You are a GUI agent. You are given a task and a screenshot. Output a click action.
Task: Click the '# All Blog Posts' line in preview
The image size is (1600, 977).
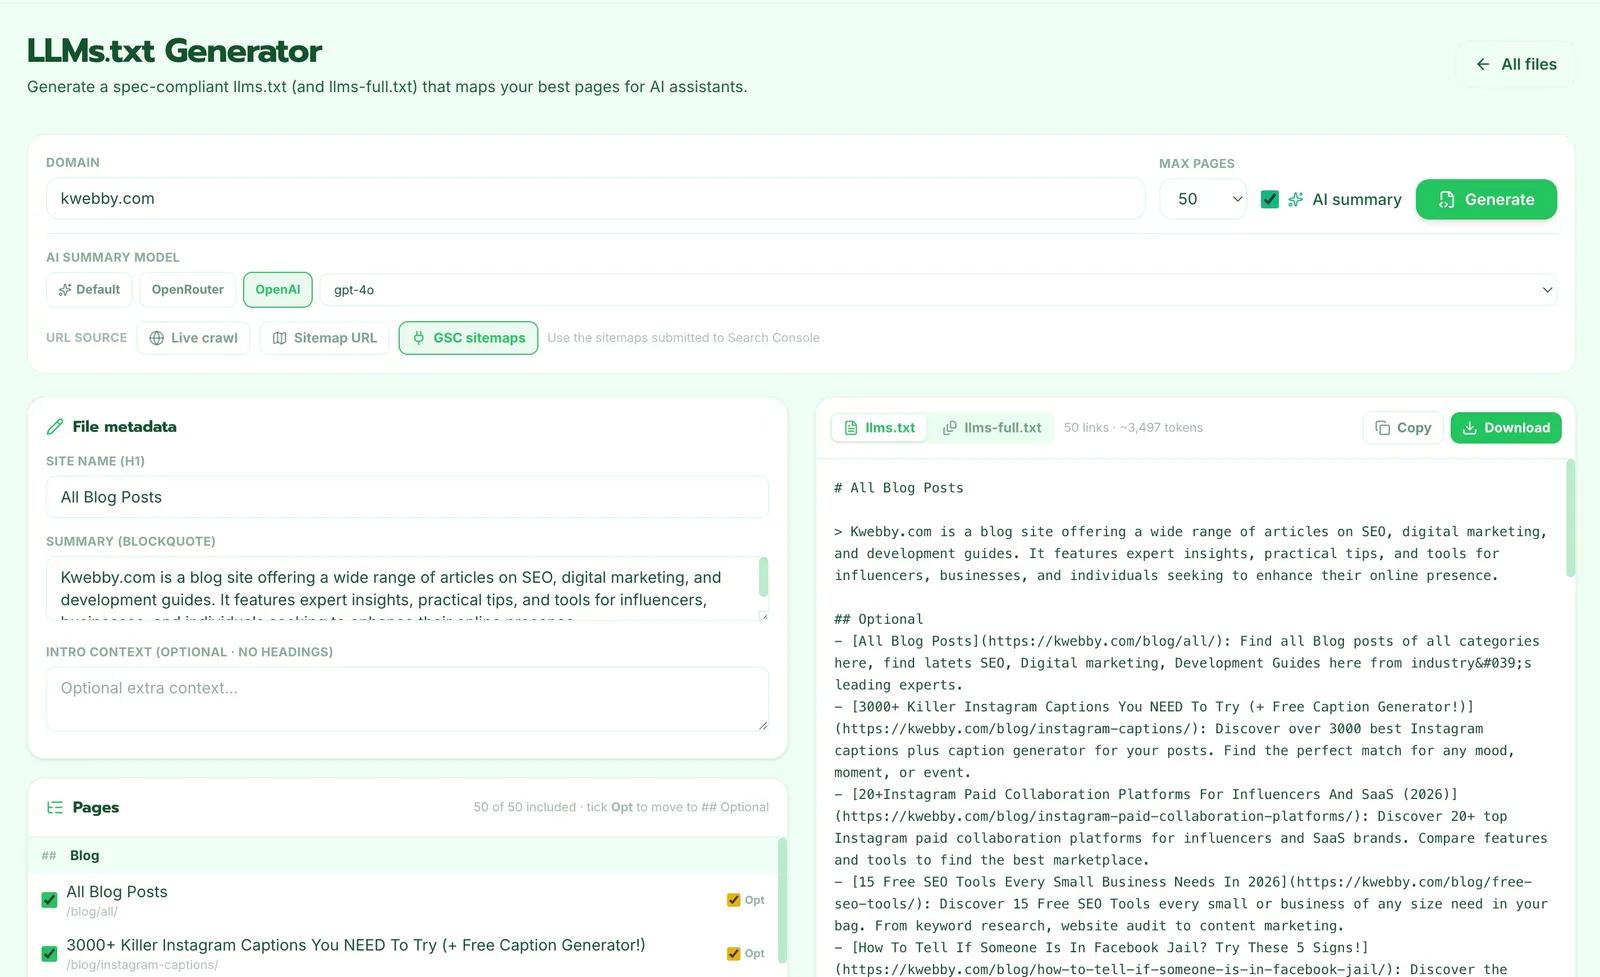[899, 488]
